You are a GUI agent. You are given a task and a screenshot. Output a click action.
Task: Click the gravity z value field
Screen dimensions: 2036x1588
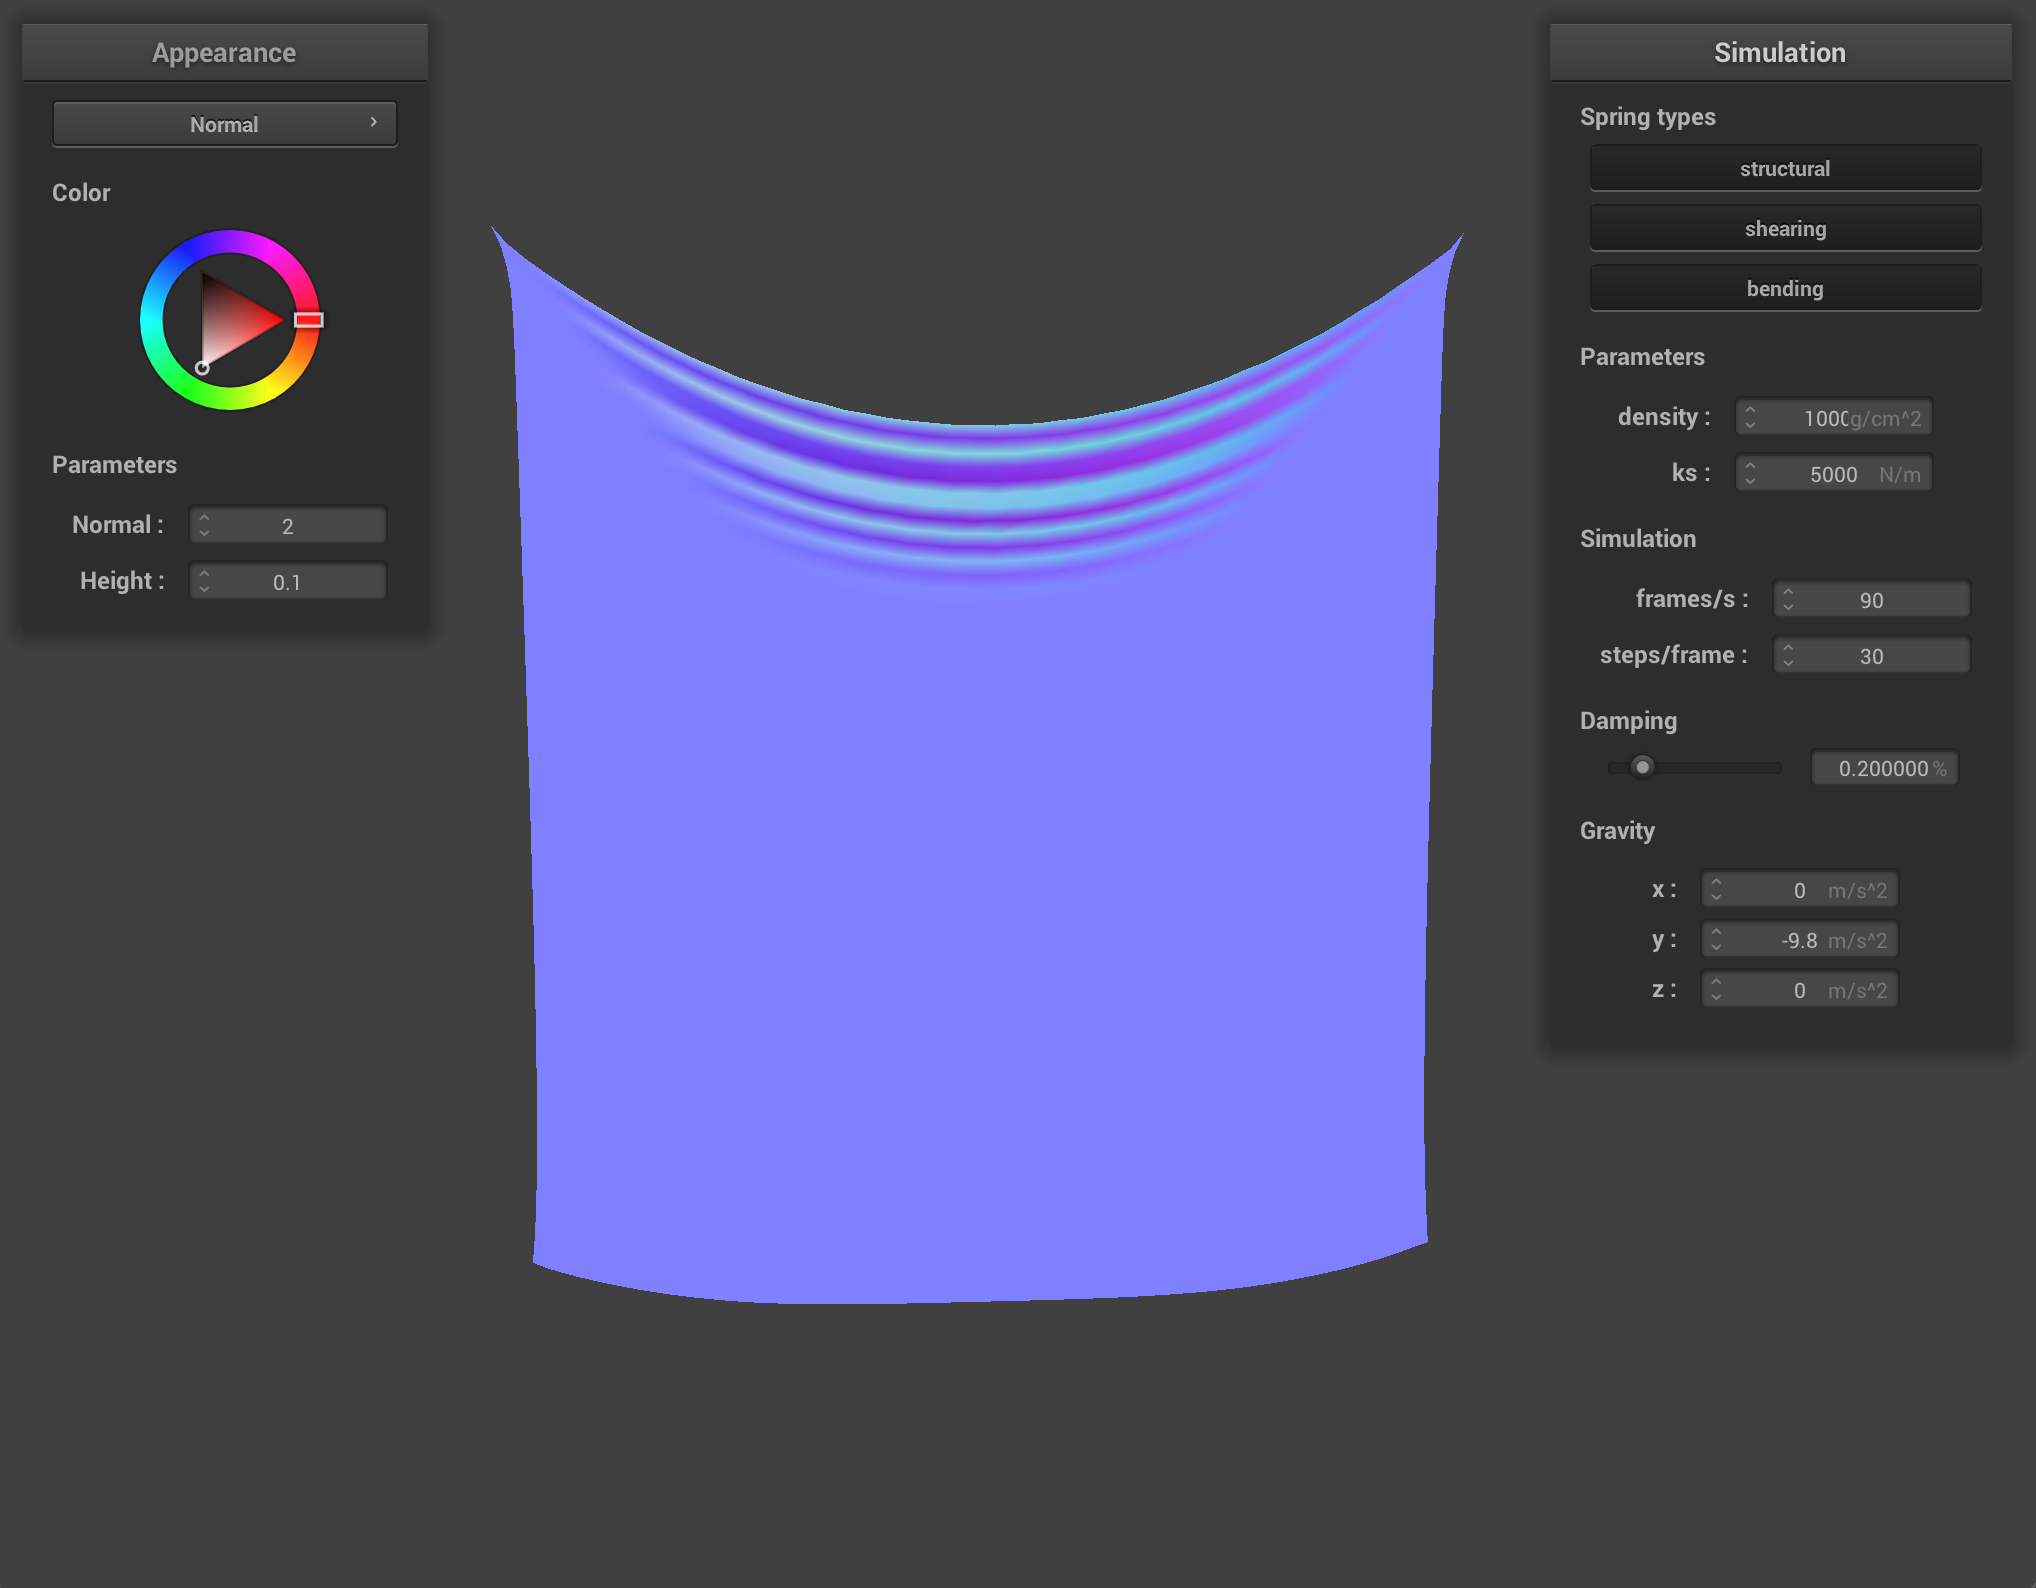point(1800,989)
